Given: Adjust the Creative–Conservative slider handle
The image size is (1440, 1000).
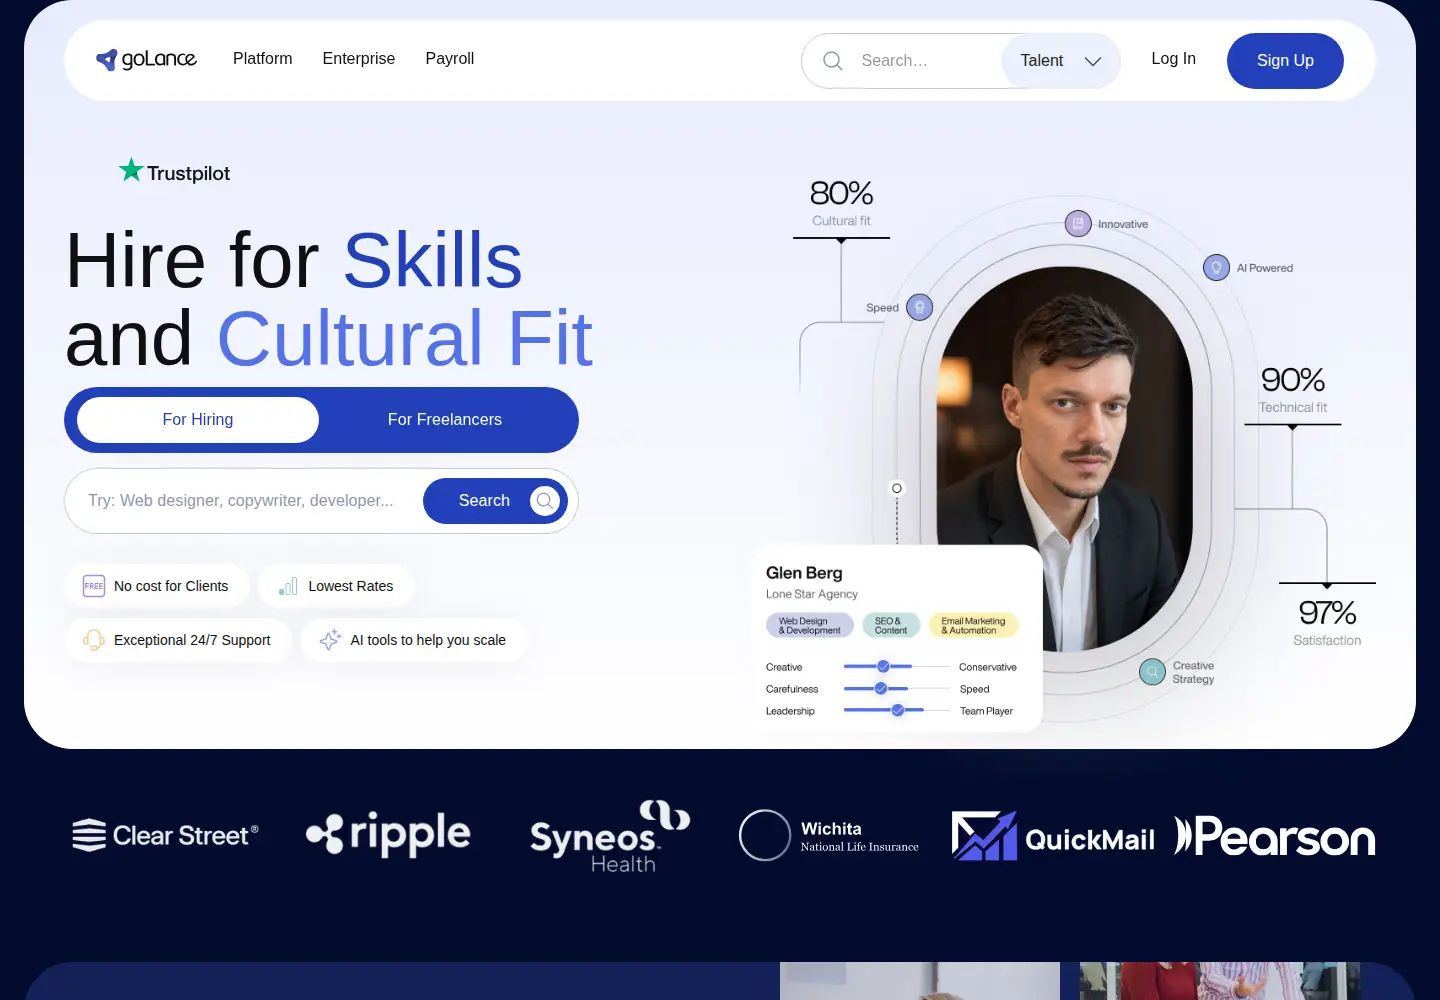Looking at the screenshot, I should point(883,666).
